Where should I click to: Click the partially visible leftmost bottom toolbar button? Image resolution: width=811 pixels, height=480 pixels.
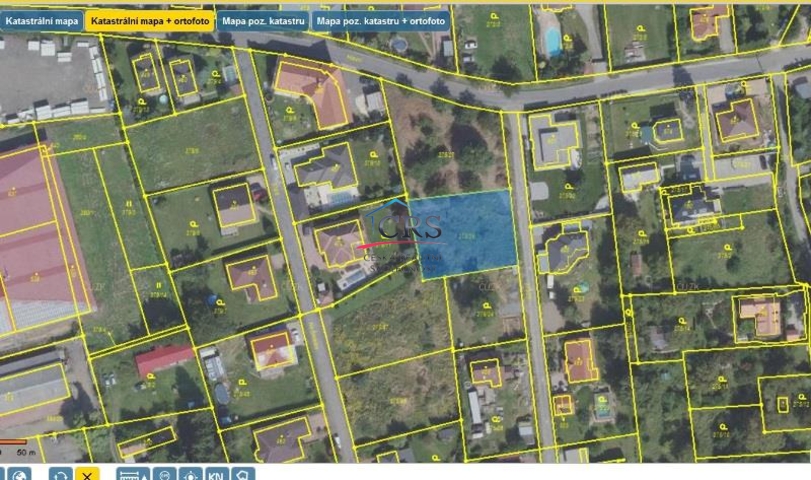coord(3,474)
